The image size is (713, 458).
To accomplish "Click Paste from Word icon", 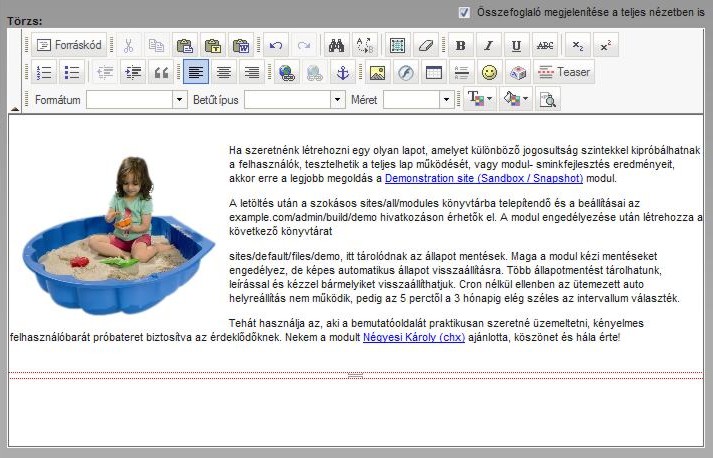I will (x=241, y=45).
